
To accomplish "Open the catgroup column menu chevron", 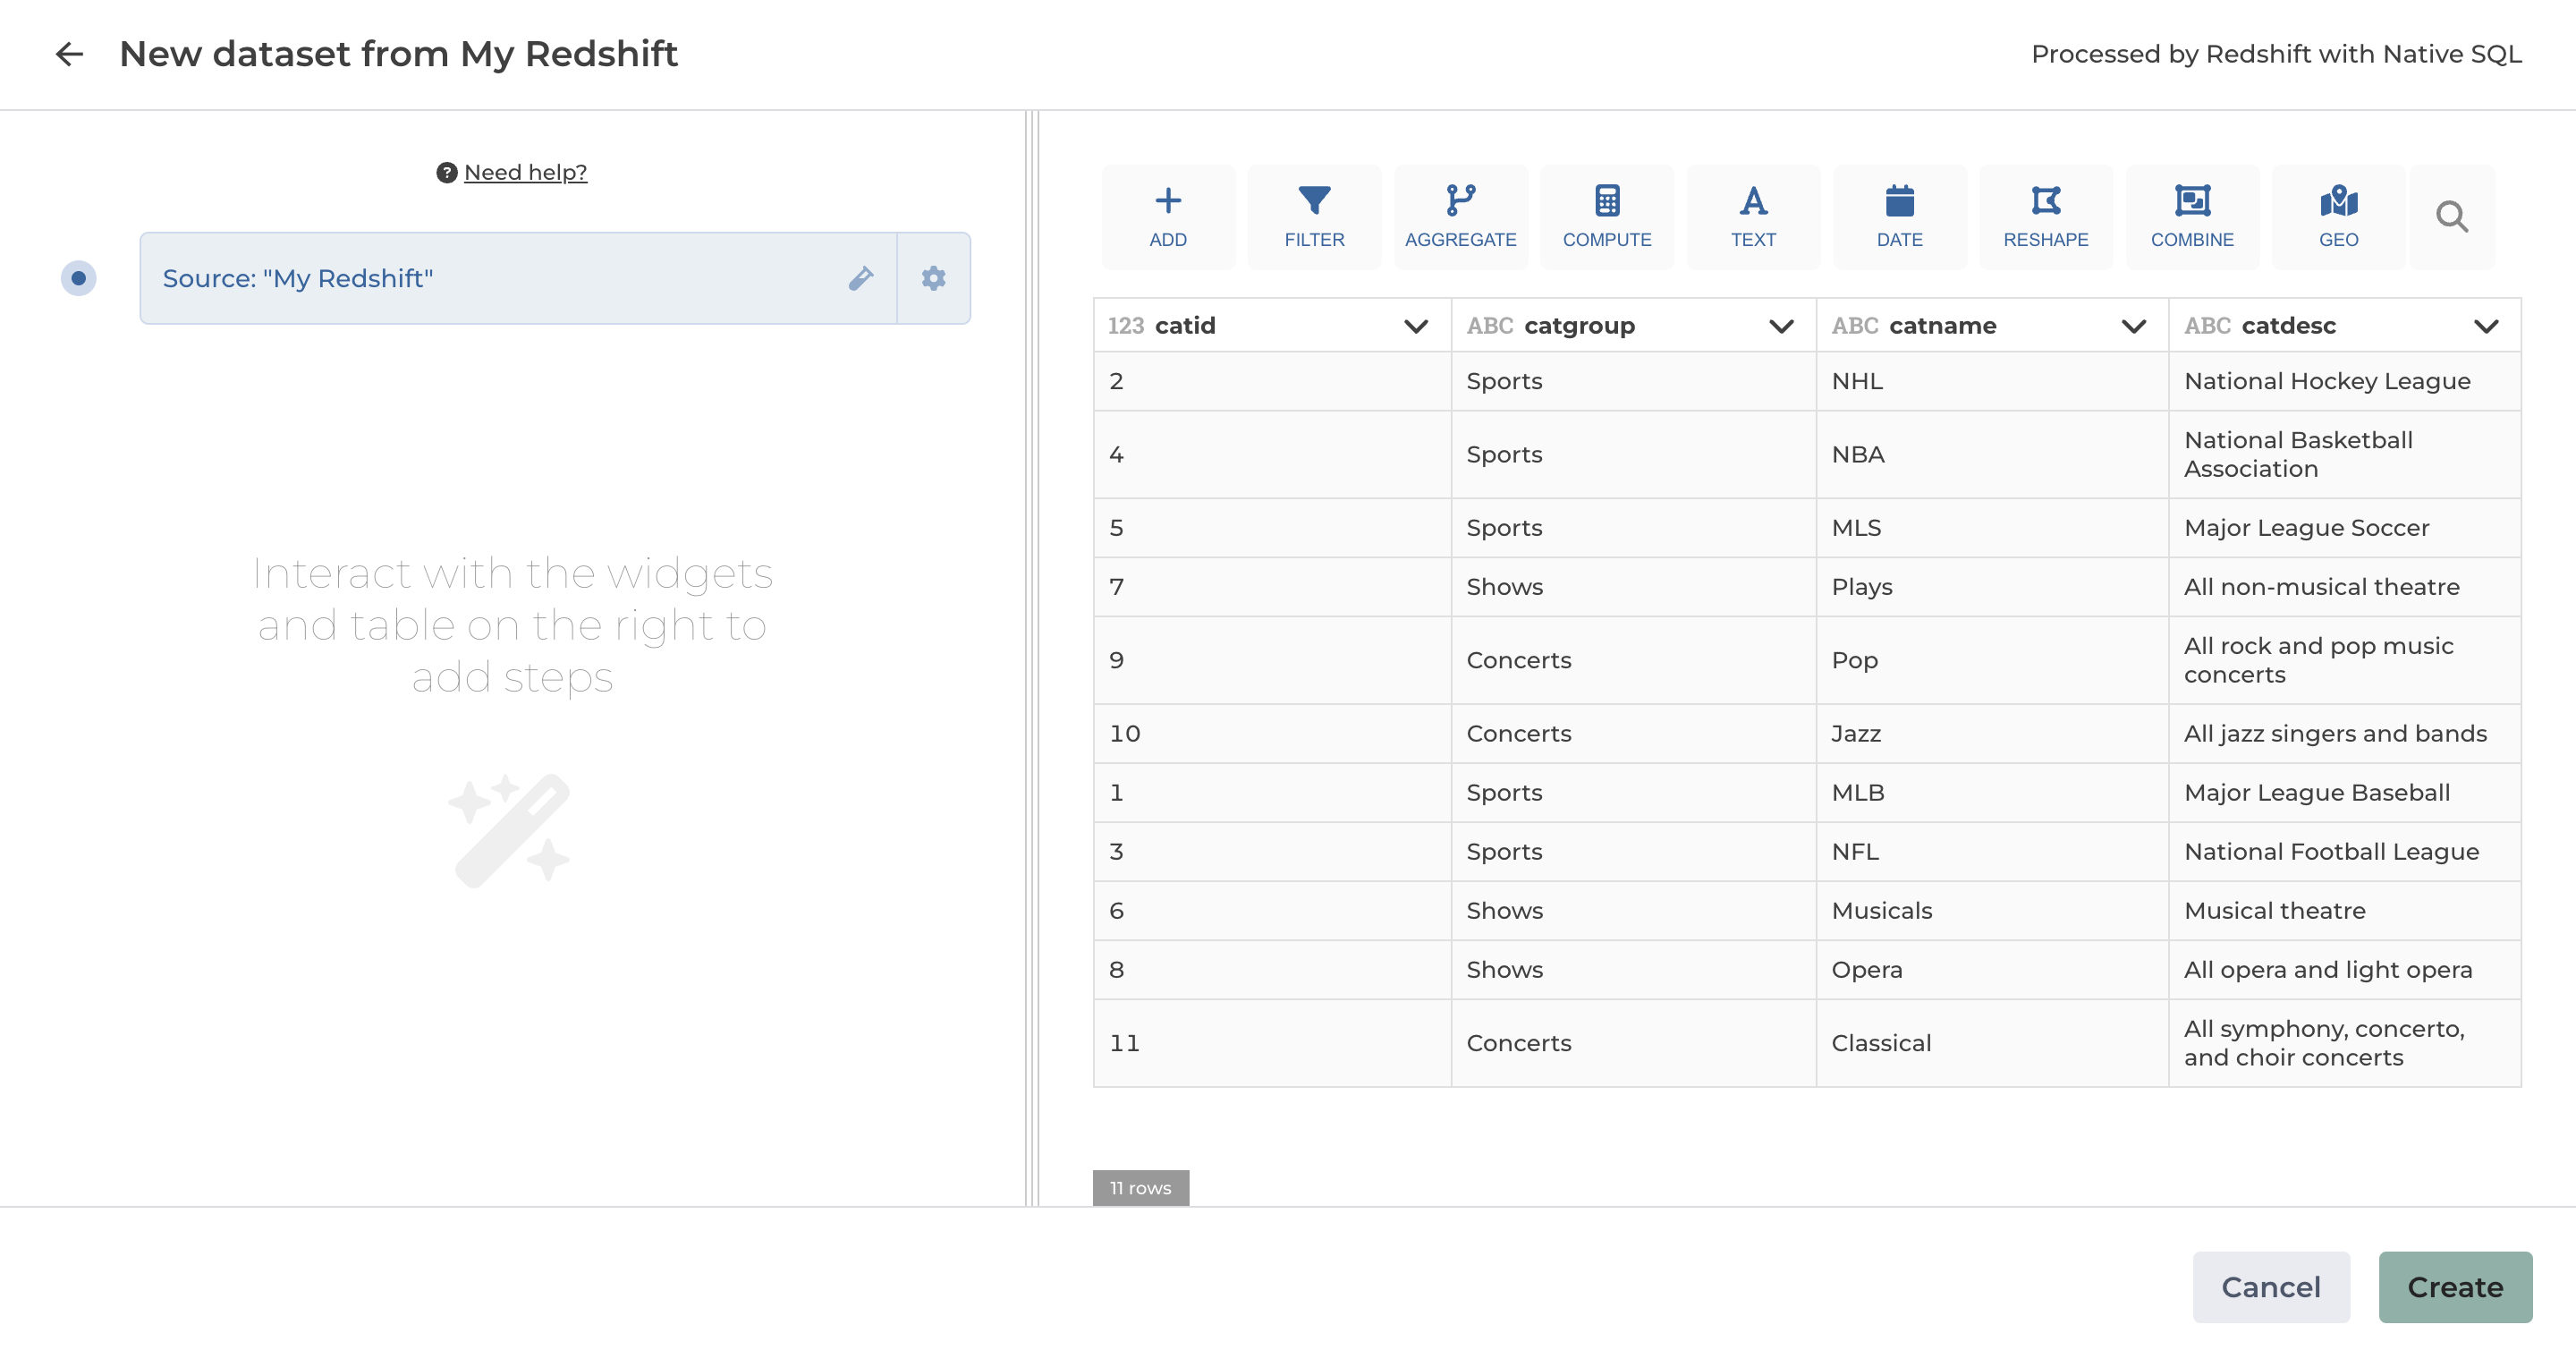I will pos(1780,326).
